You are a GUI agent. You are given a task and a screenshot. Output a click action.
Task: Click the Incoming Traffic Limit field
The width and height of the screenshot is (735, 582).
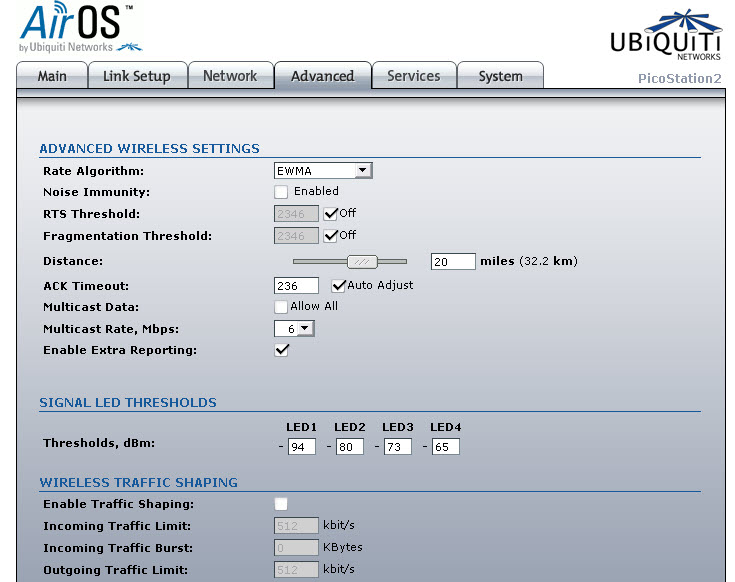(x=296, y=526)
